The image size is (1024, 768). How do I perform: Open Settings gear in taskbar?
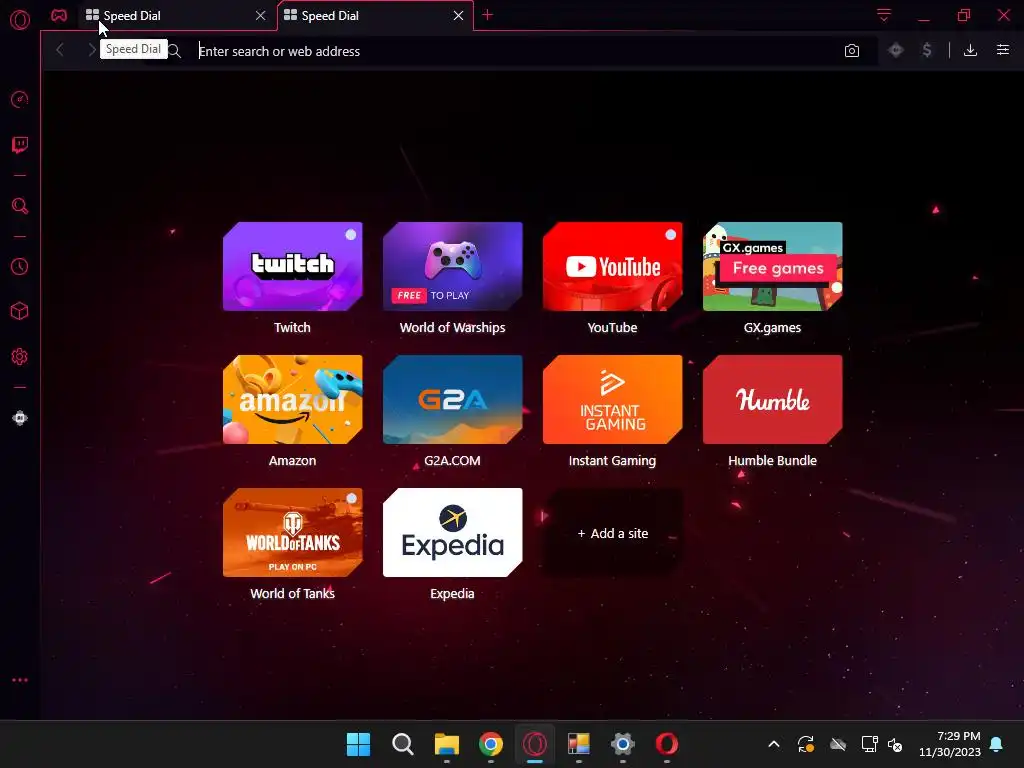click(623, 744)
